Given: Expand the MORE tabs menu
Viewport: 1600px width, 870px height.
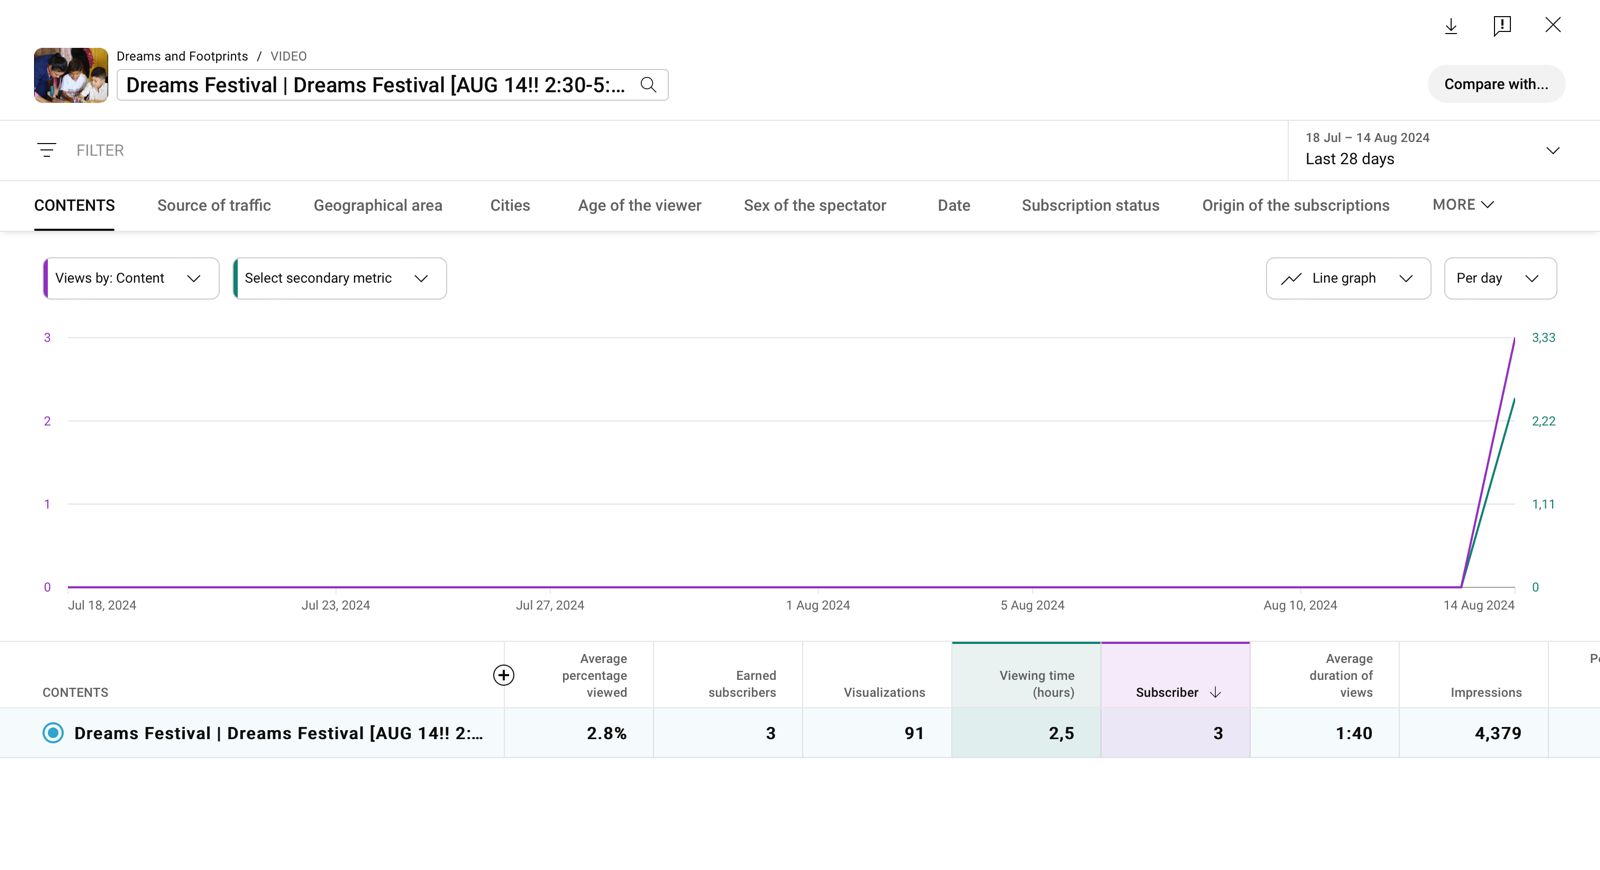Looking at the screenshot, I should (1462, 205).
